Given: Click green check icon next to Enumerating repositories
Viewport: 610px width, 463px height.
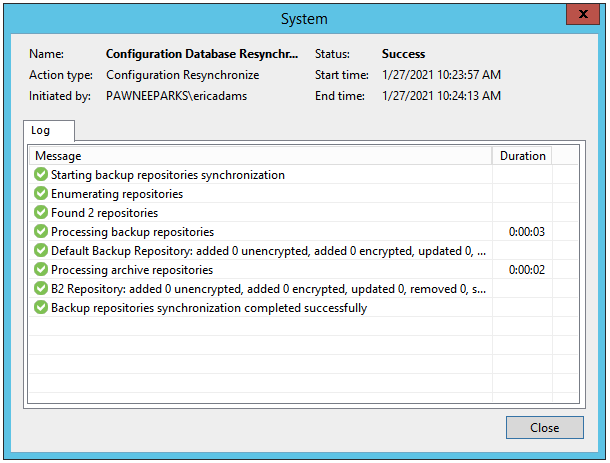Looking at the screenshot, I should 41,194.
